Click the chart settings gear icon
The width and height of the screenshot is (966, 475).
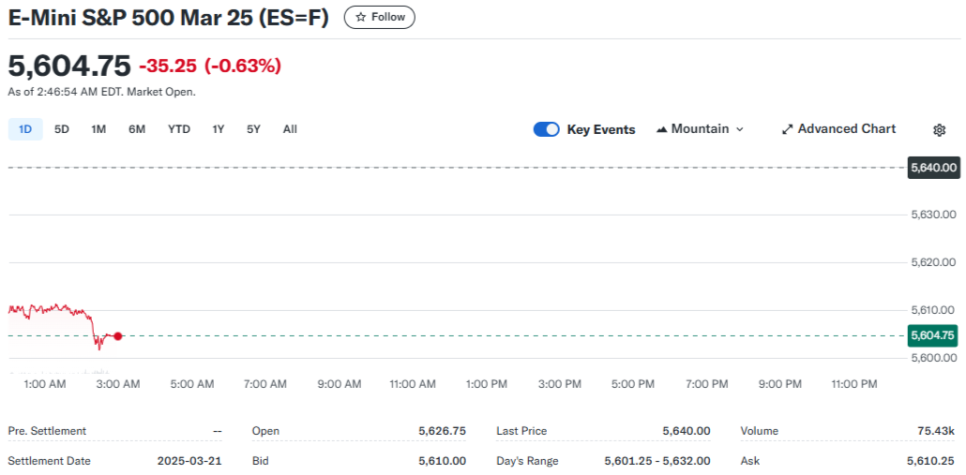pos(939,130)
